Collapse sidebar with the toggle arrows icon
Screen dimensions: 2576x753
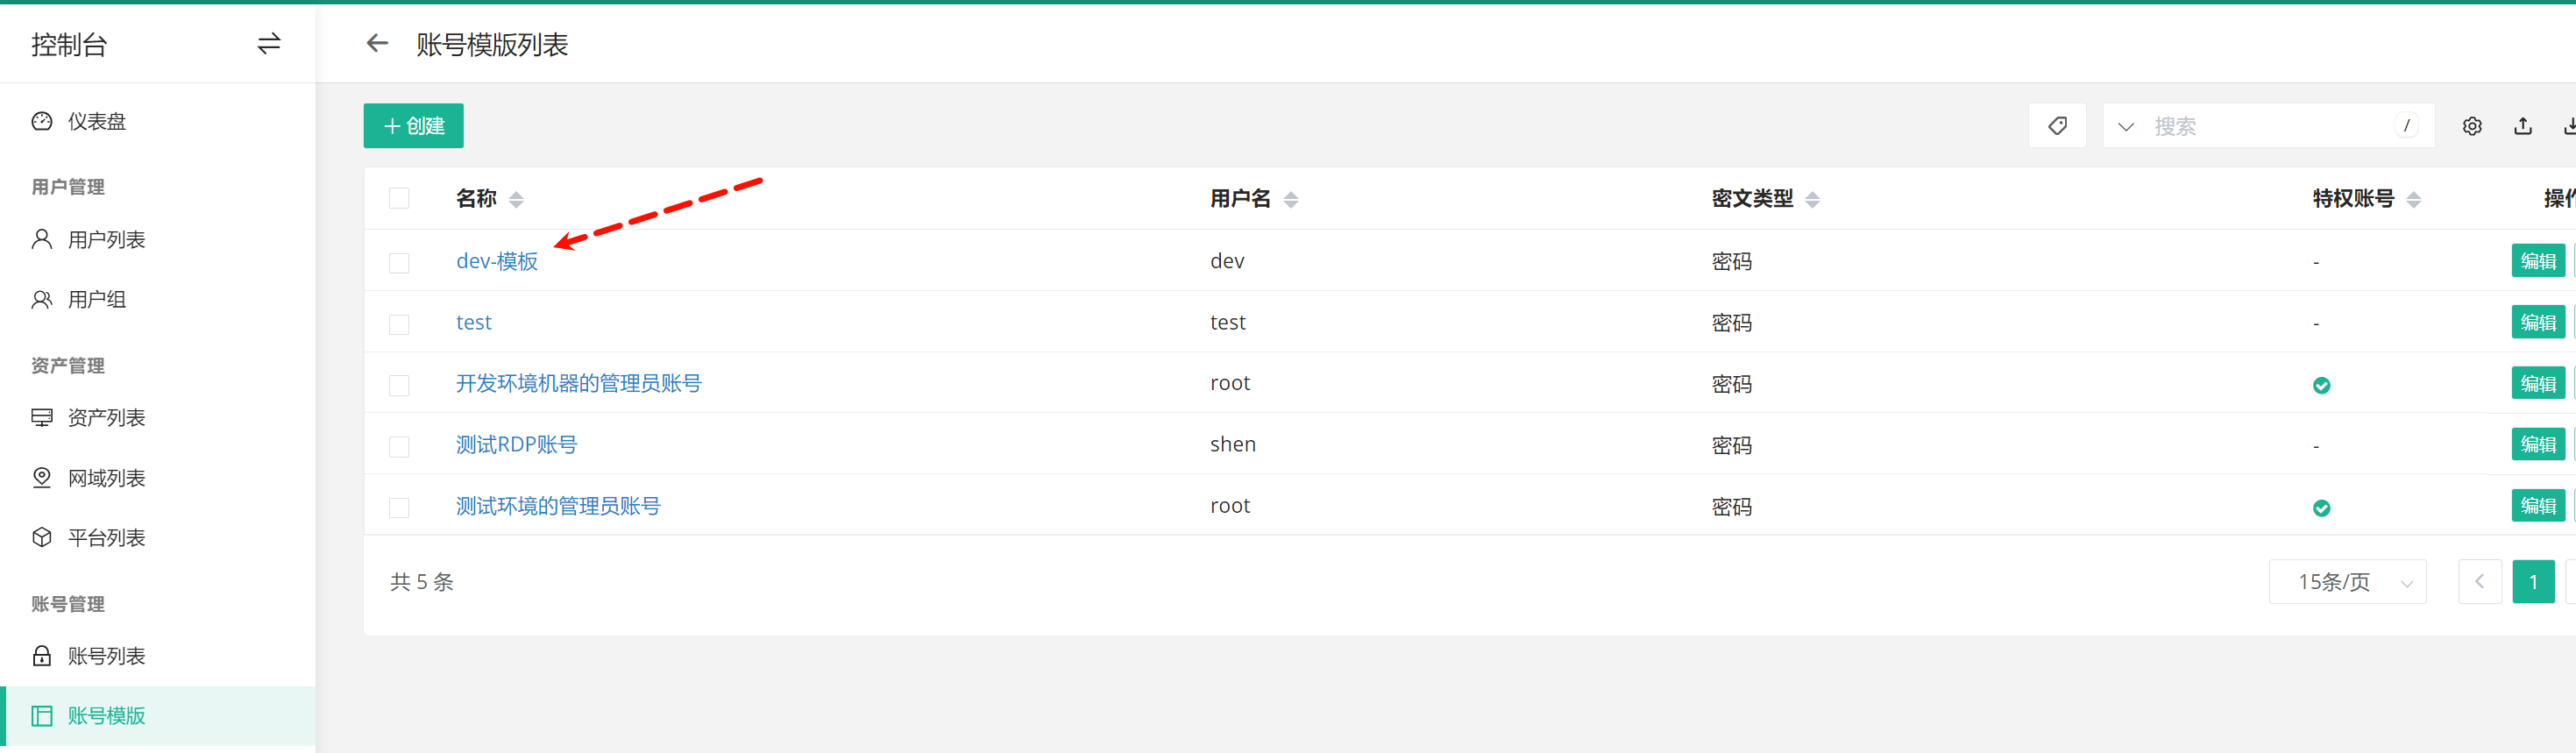pyautogui.click(x=269, y=44)
